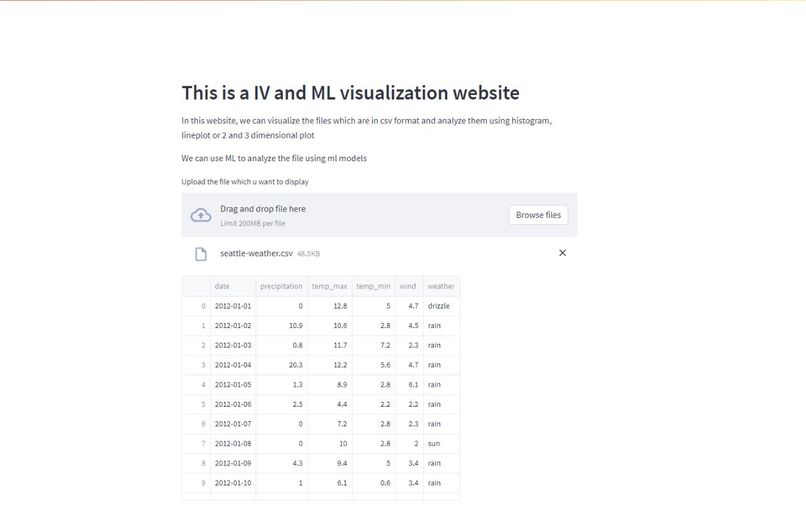Click the 0.6 temp_min value
806x505 pixels.
point(374,483)
